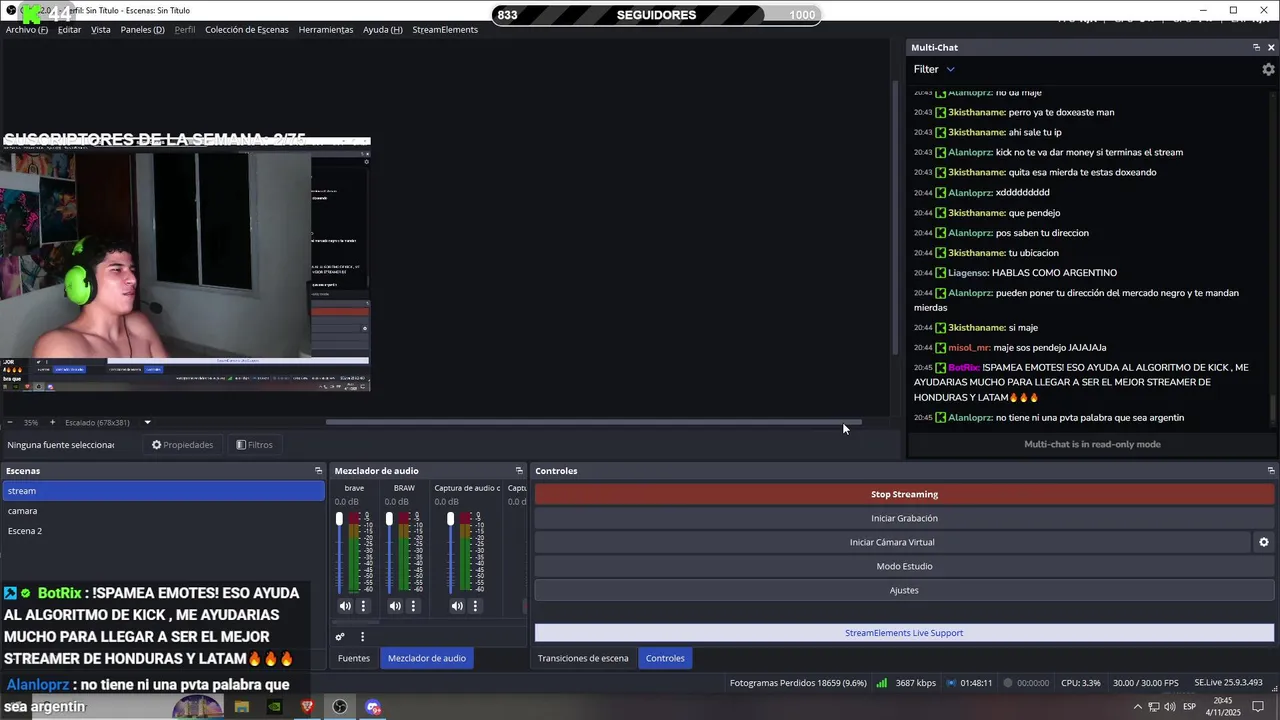The width and height of the screenshot is (1280, 720).
Task: Open options menu for BRAW audio source
Action: pyautogui.click(x=413, y=606)
